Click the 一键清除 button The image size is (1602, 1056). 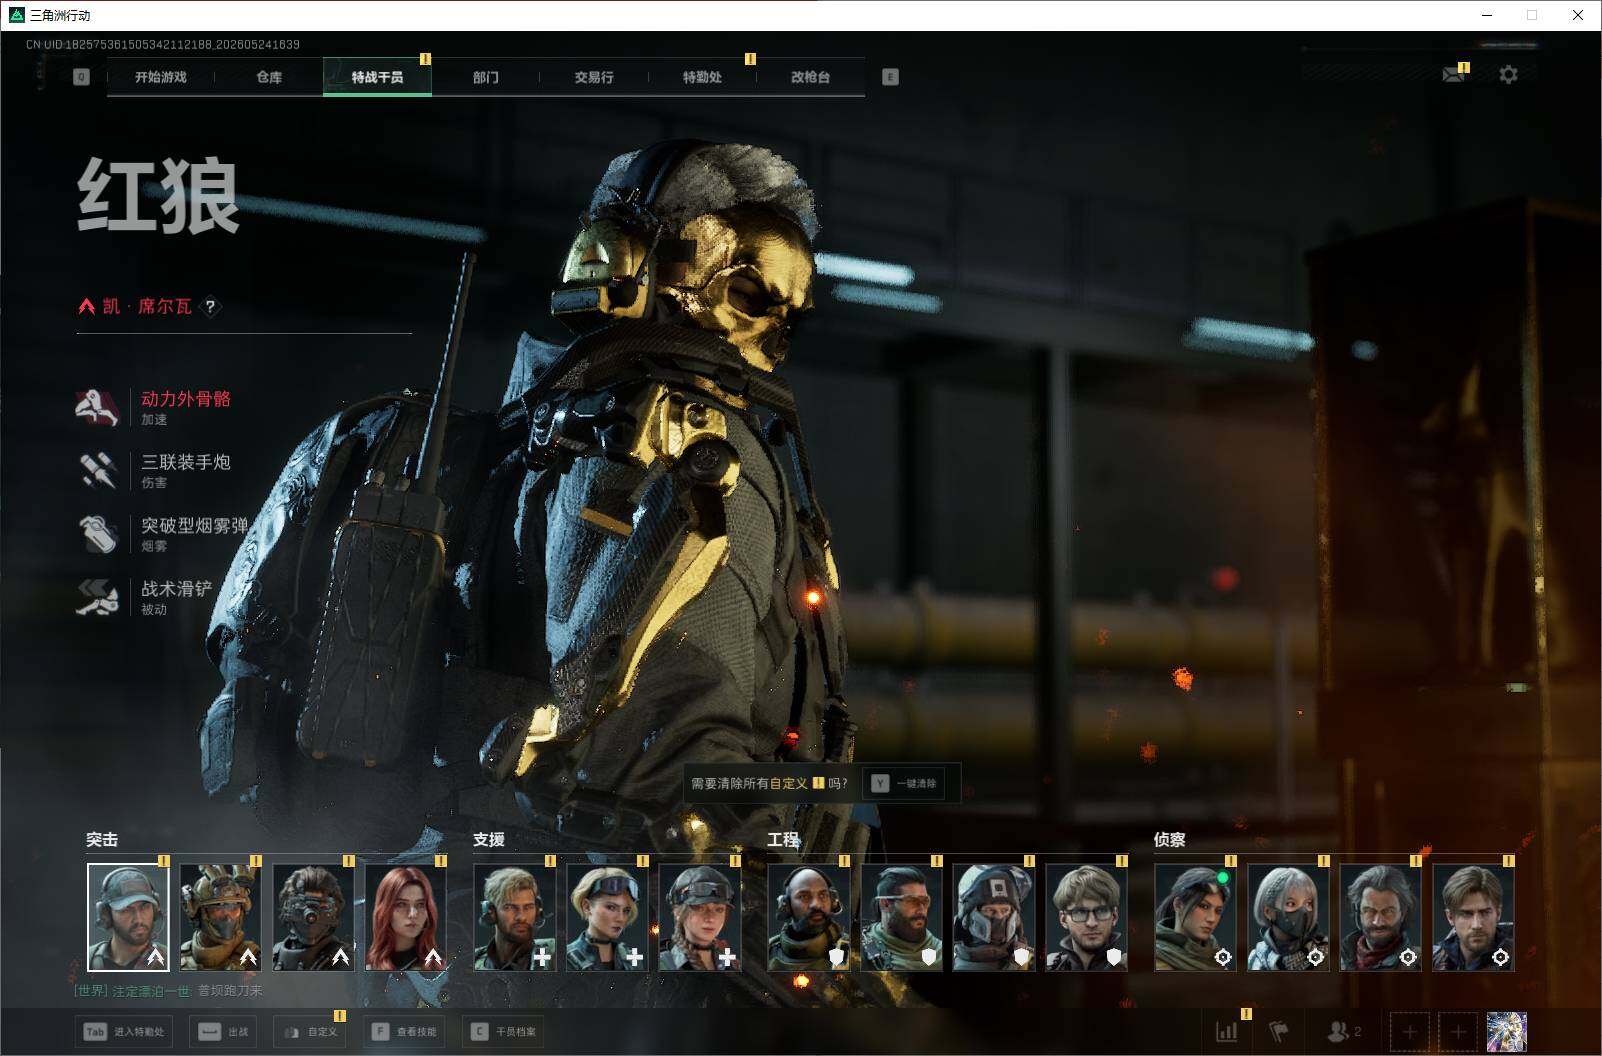905,783
